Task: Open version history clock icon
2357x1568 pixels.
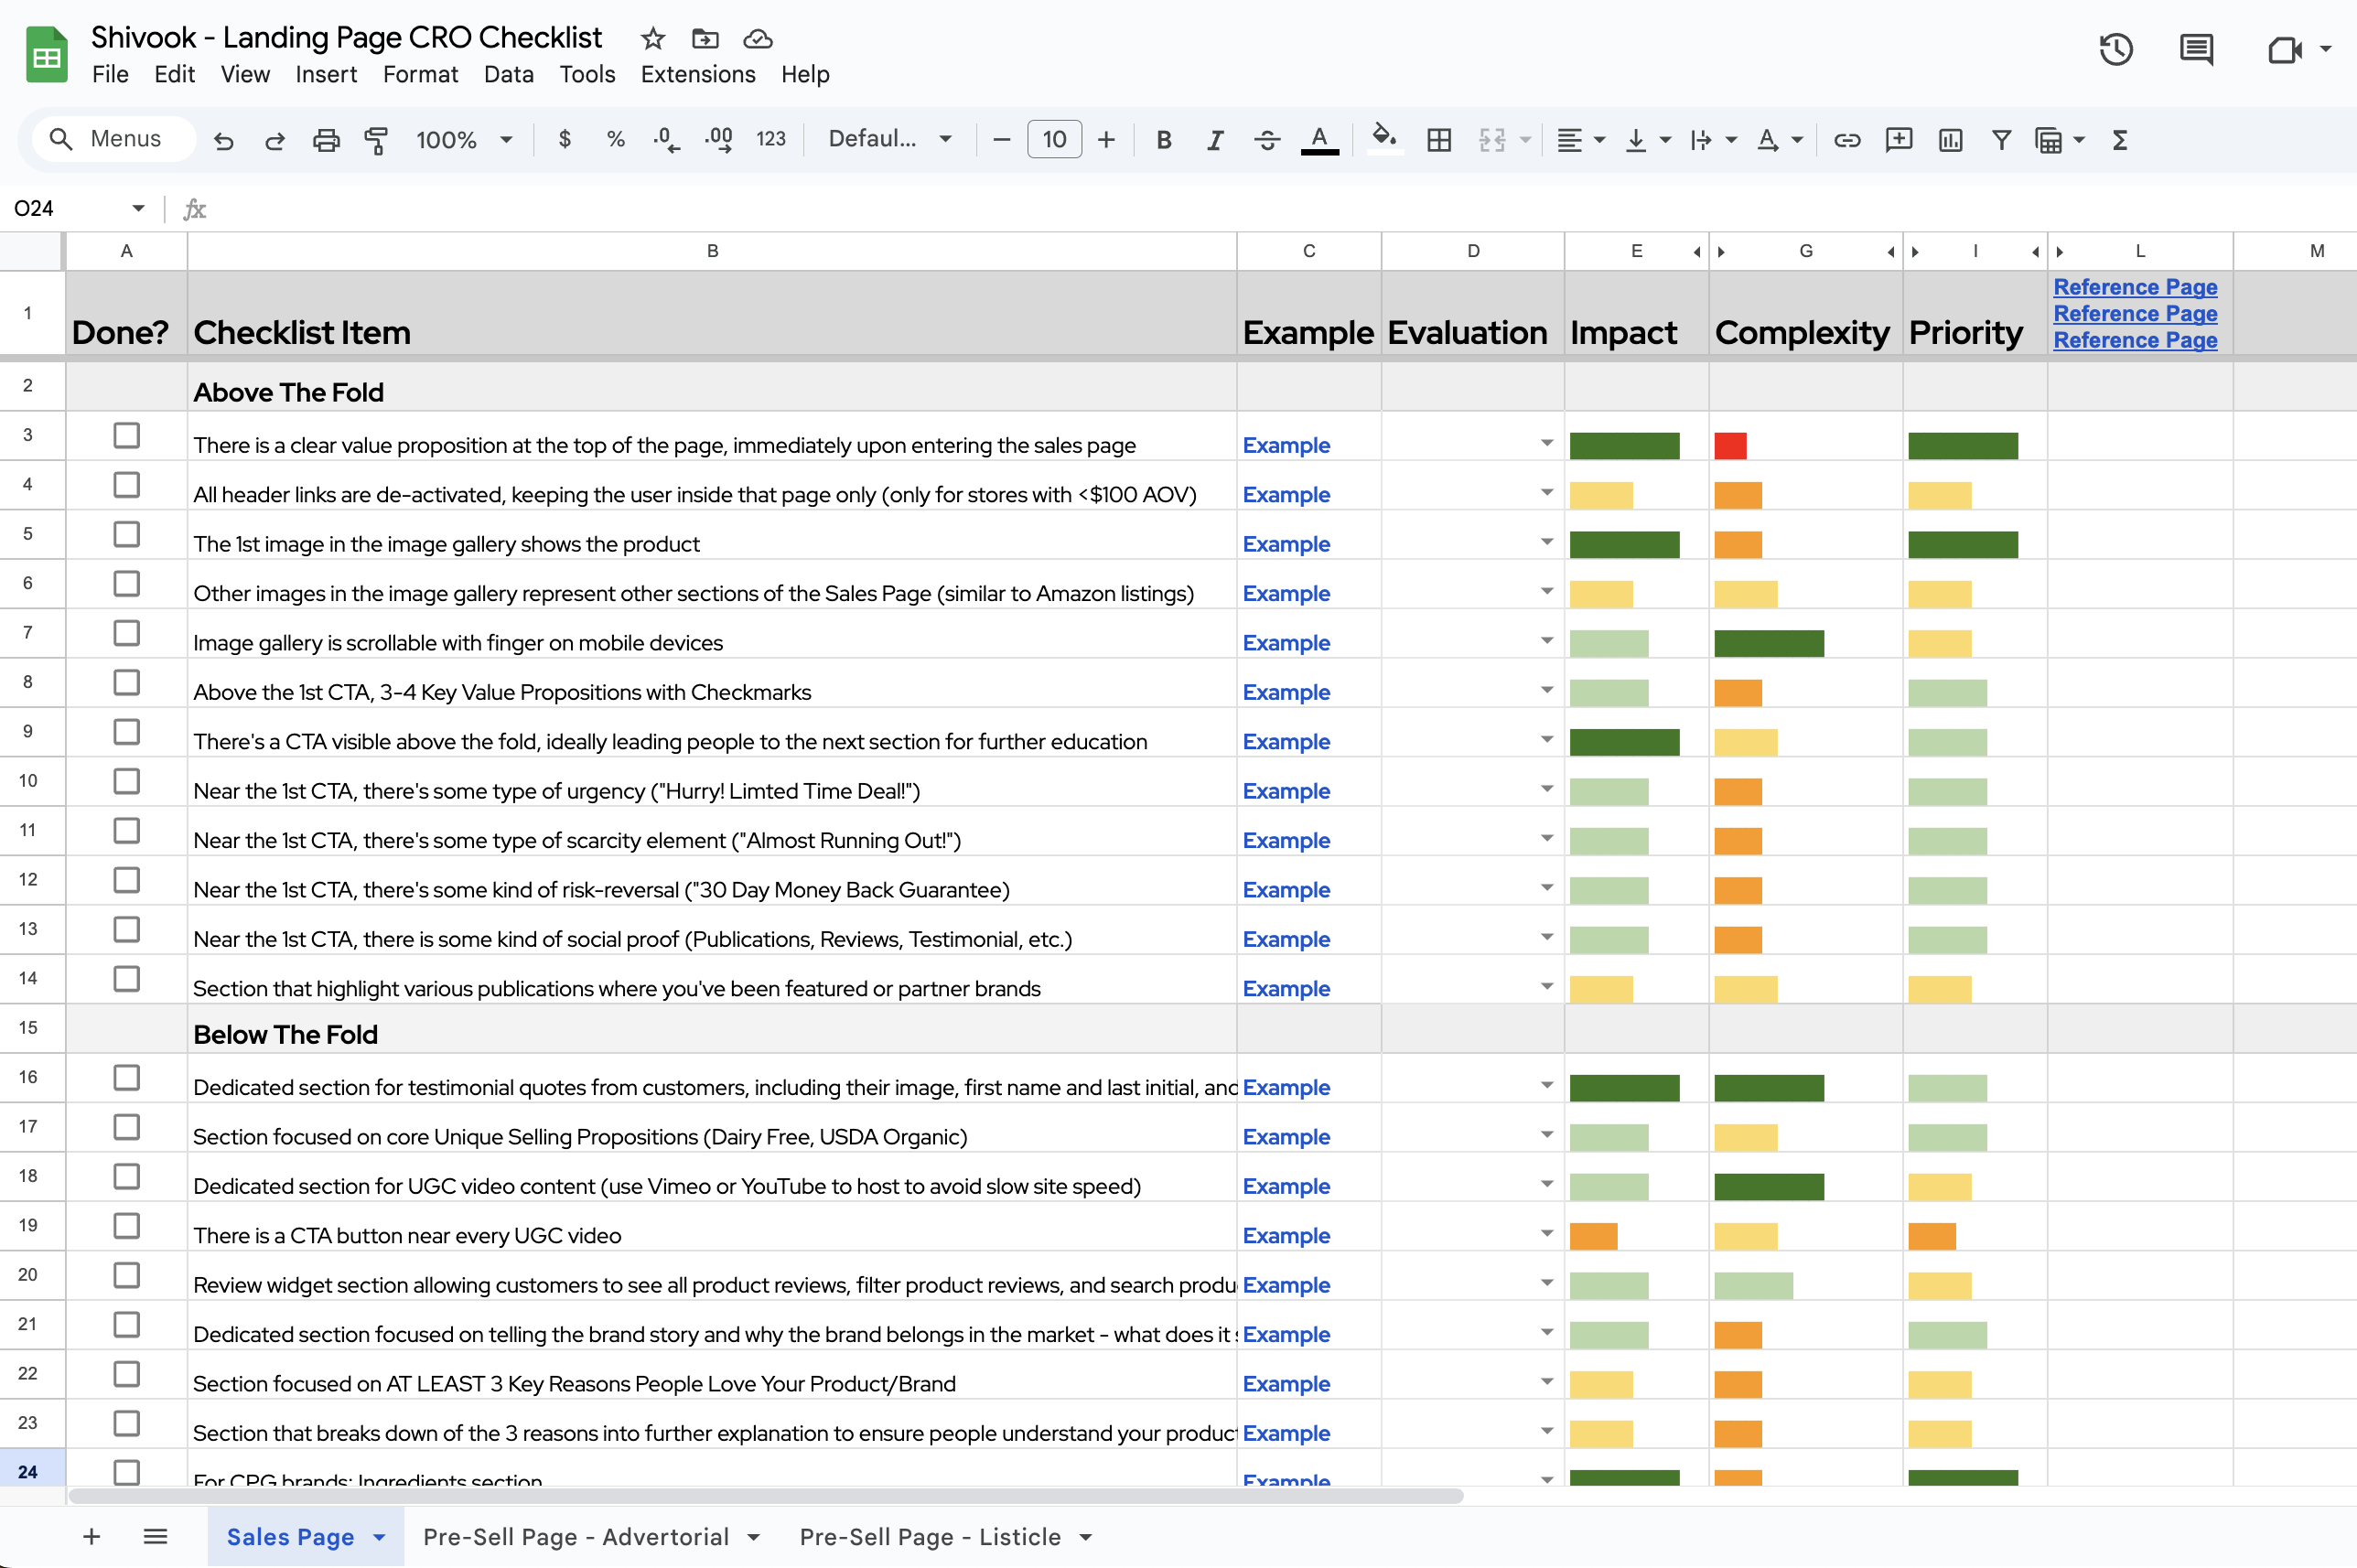Action: pos(2116,49)
